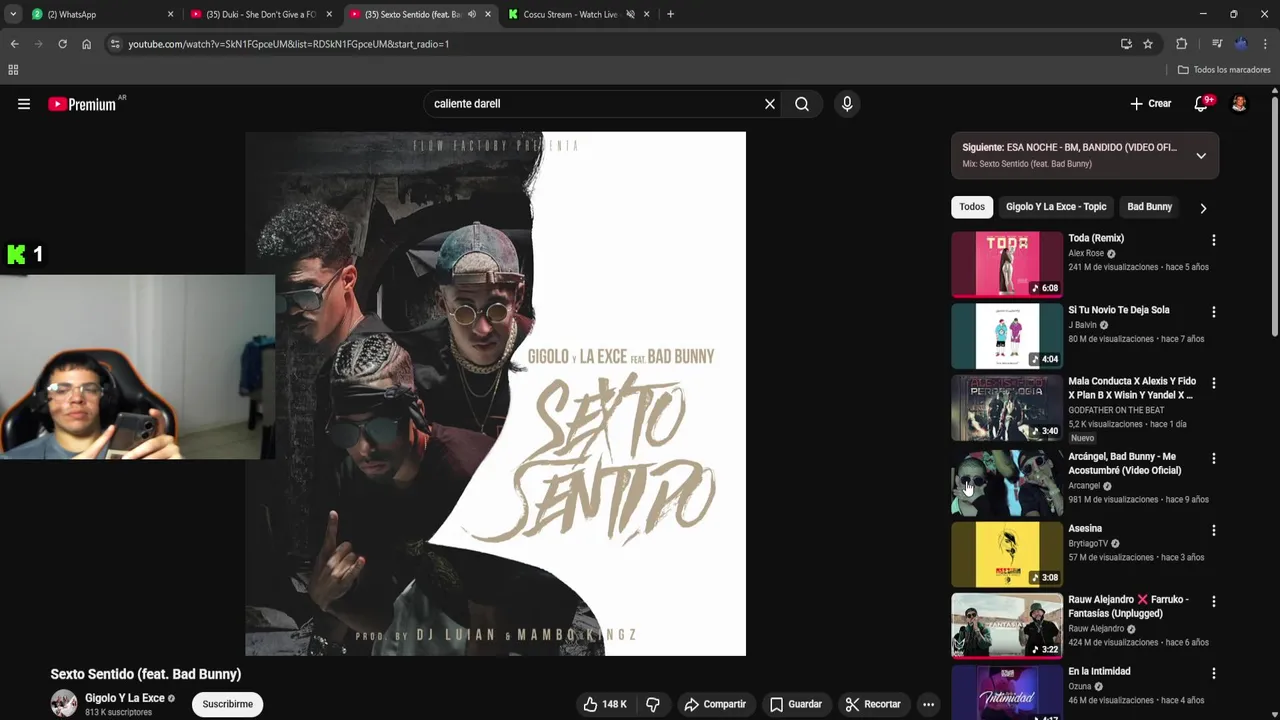Click the magnifier search button
This screenshot has height=720, width=1280.
tap(802, 104)
